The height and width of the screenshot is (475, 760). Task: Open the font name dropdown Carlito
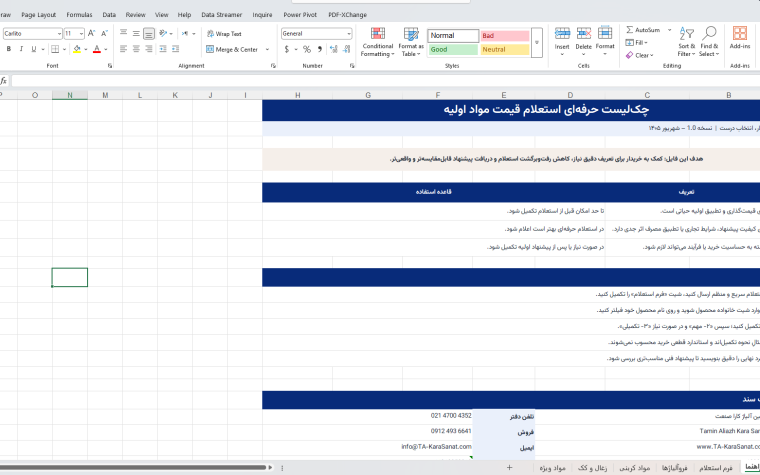59,34
